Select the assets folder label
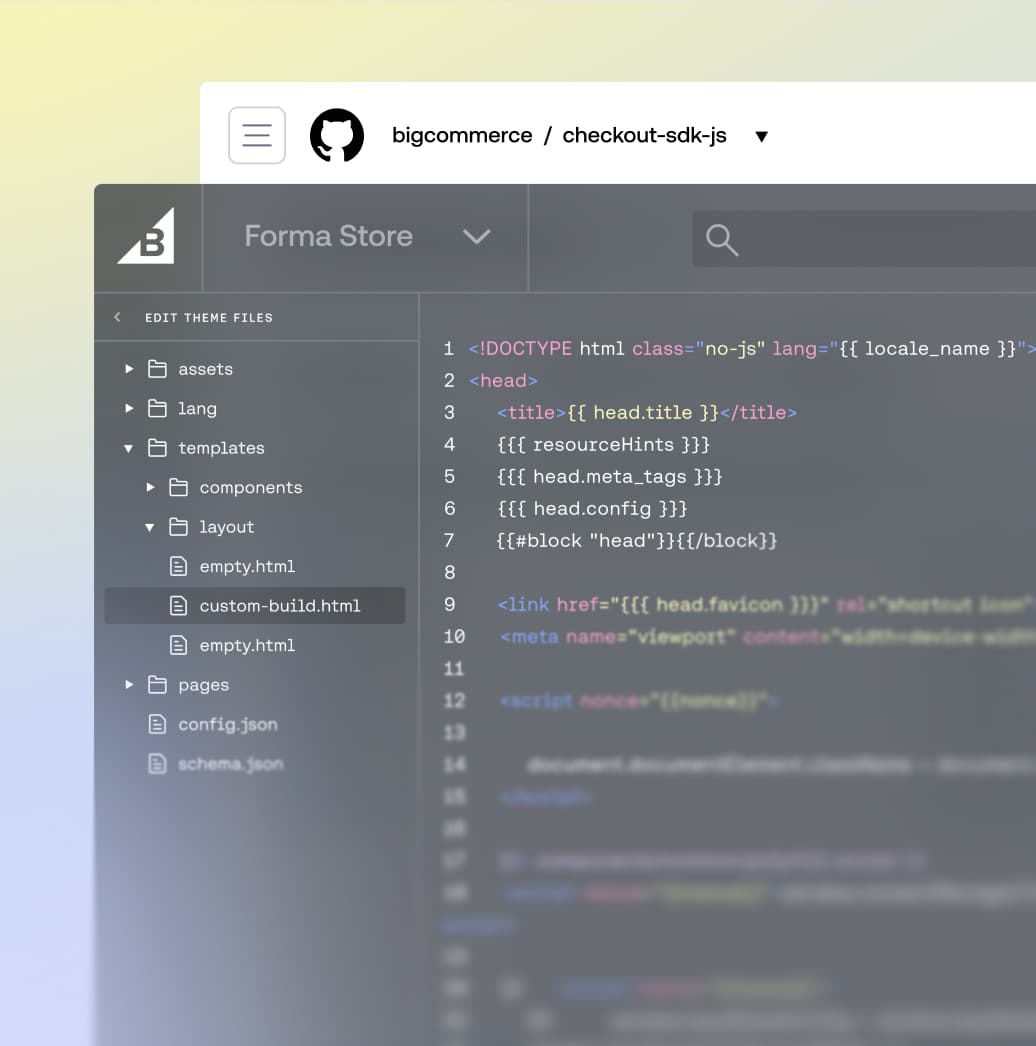 205,369
